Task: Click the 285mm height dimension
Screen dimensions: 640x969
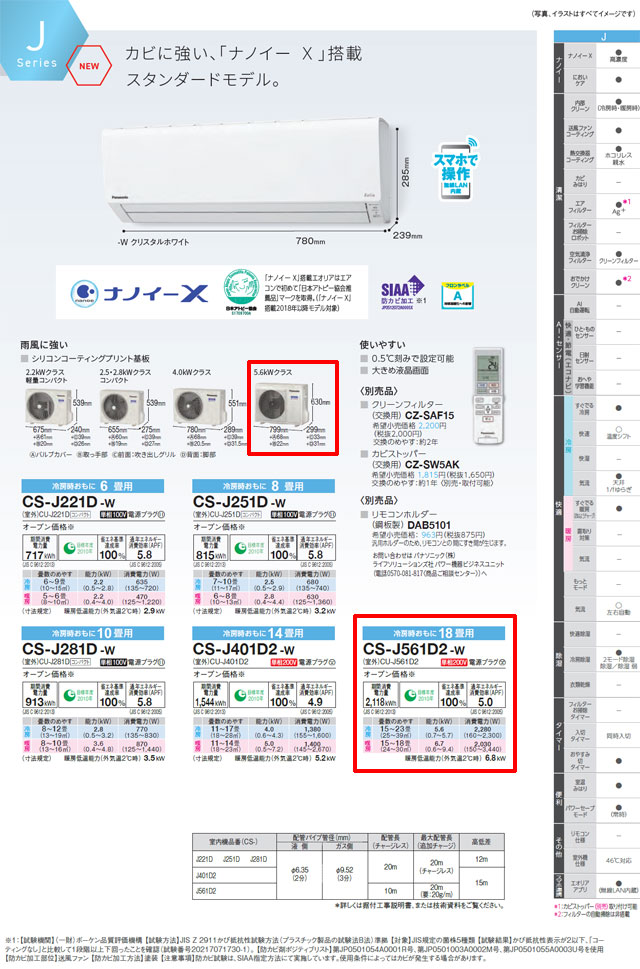Action: tap(406, 172)
